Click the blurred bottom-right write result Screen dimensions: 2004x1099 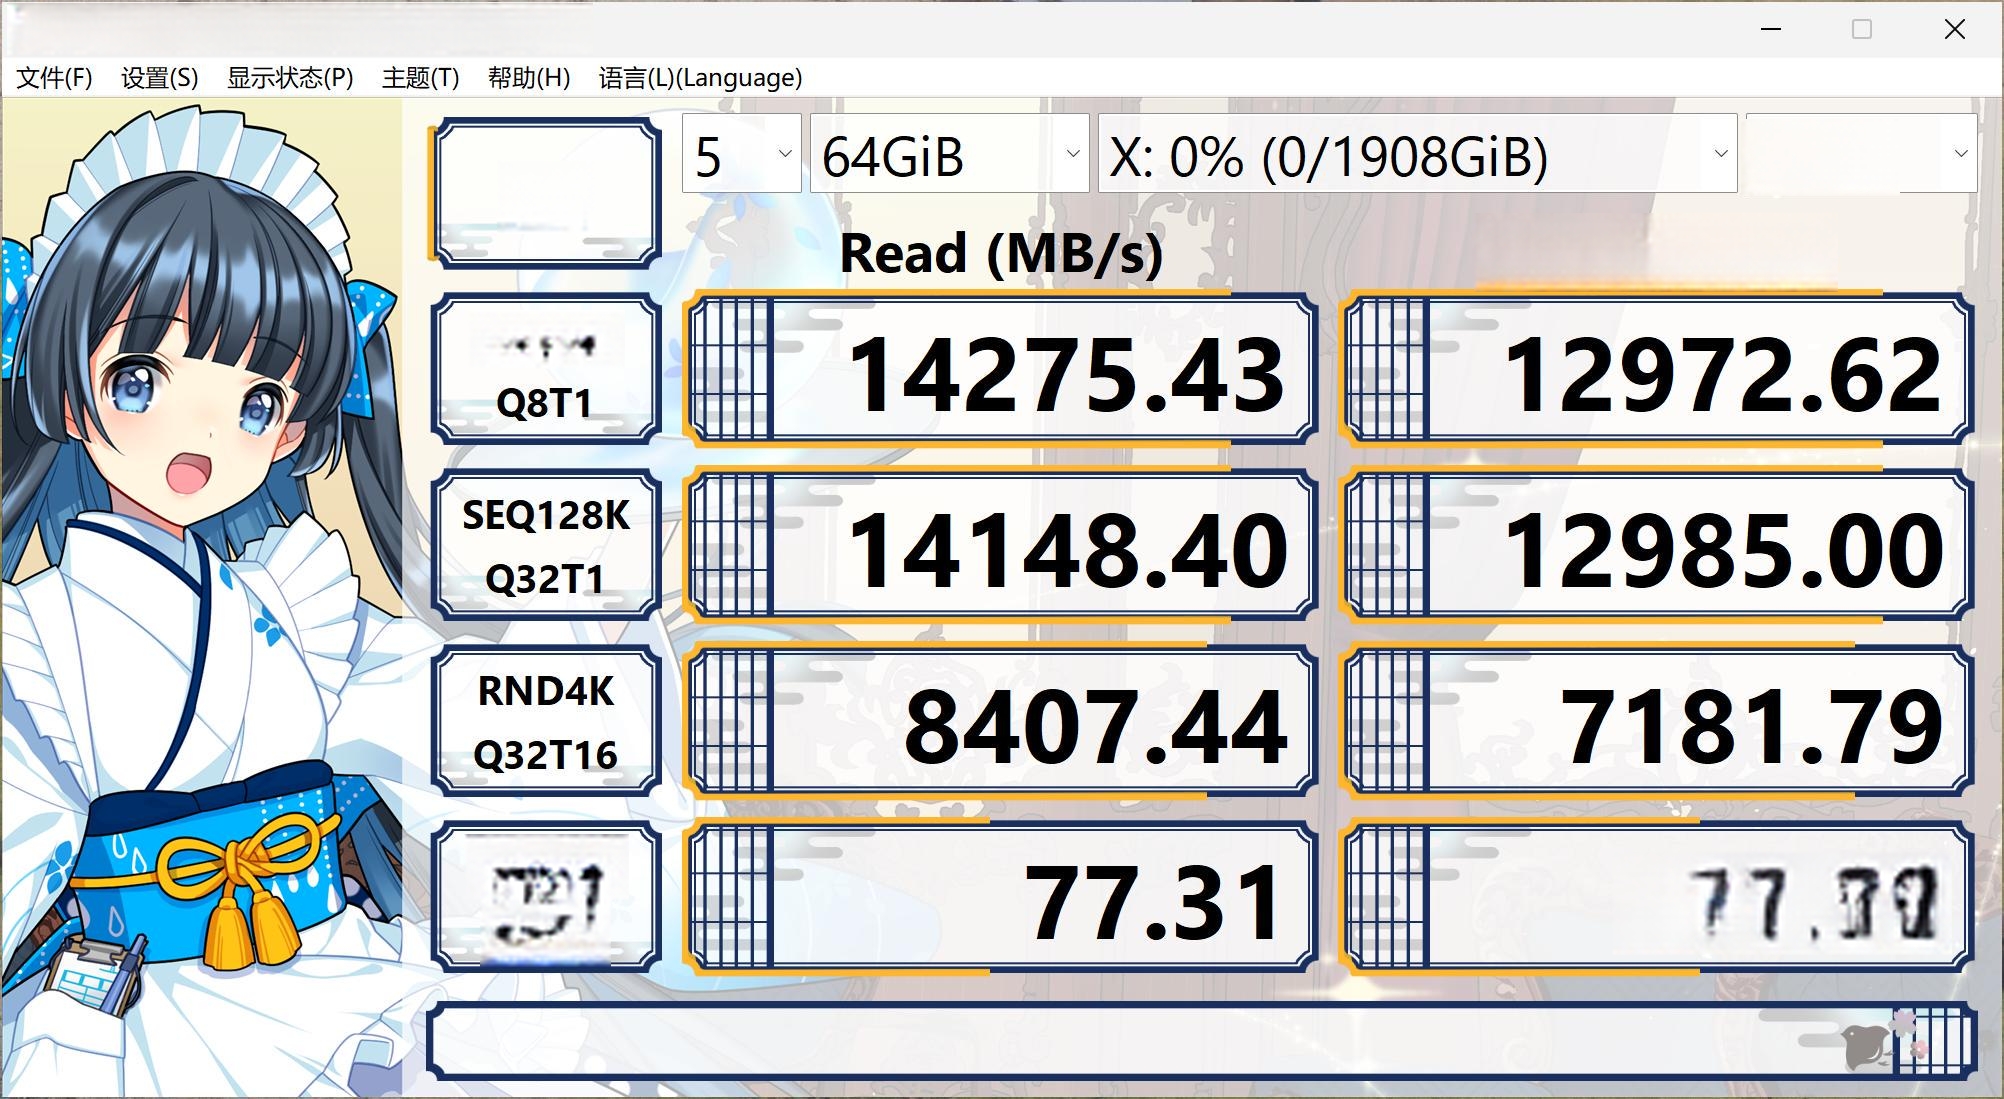[1658, 897]
